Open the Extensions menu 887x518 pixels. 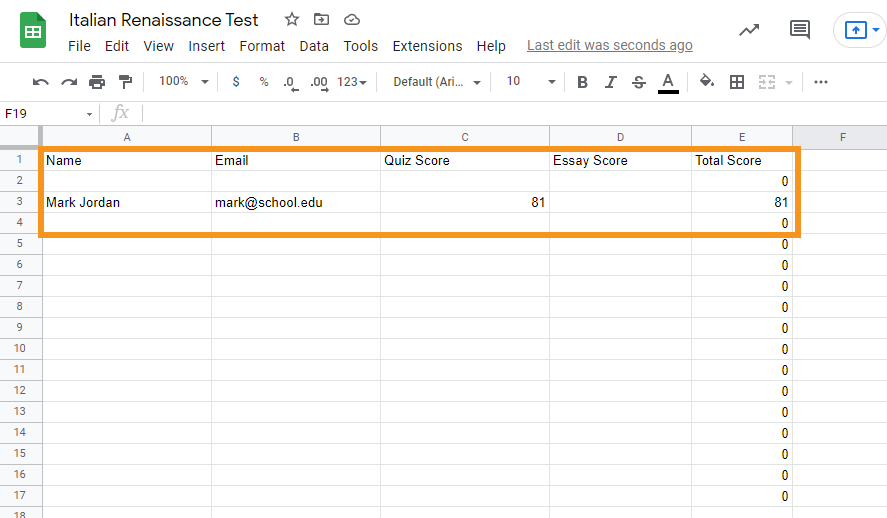click(x=427, y=46)
